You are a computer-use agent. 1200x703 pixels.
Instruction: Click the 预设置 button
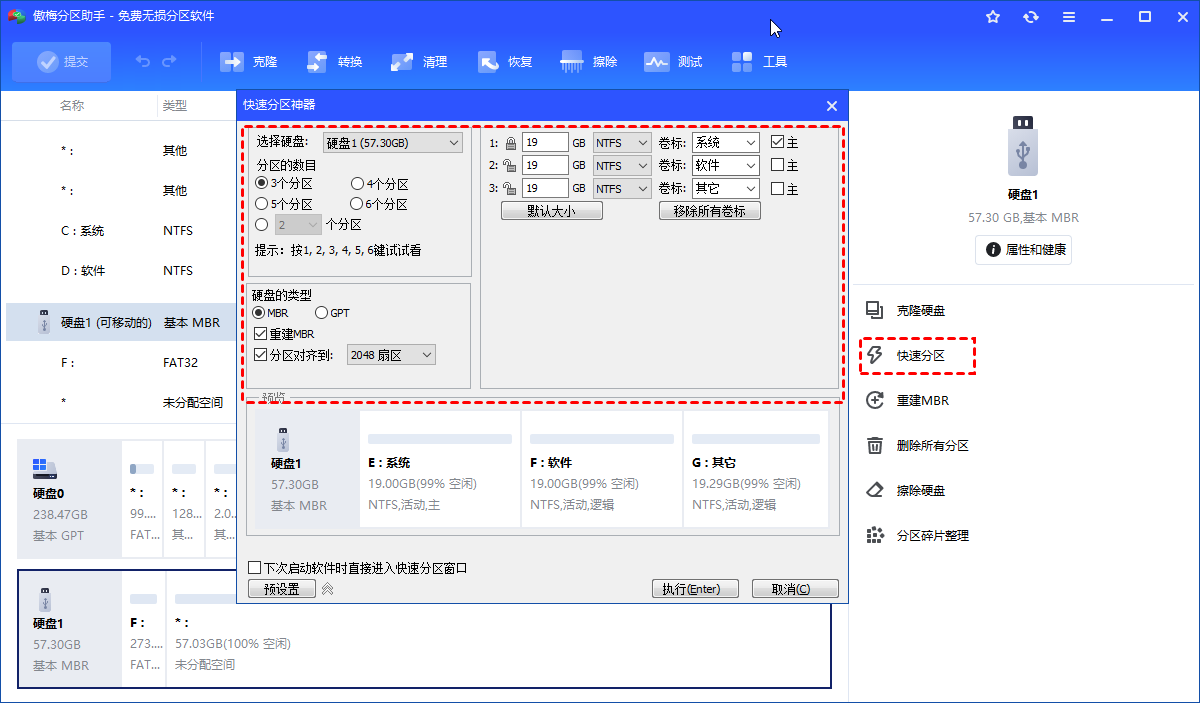click(282, 589)
